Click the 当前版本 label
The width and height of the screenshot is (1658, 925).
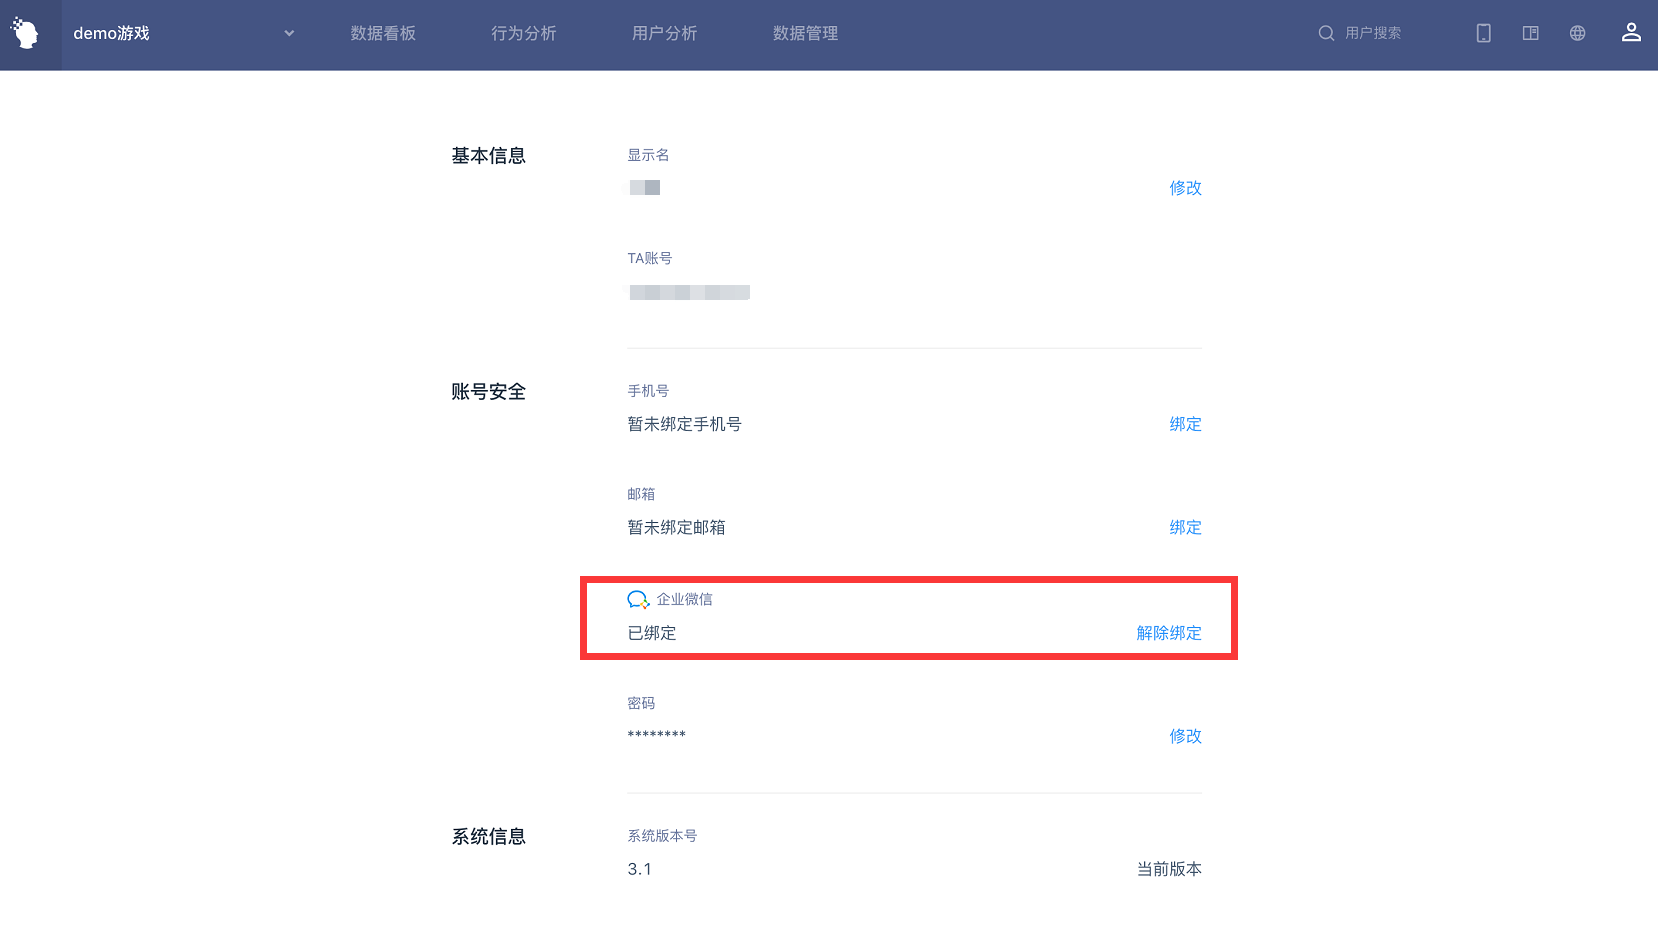pyautogui.click(x=1168, y=869)
